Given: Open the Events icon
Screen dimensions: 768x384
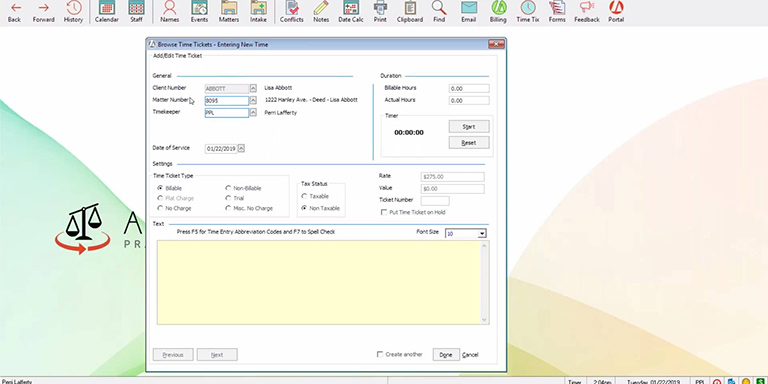Looking at the screenshot, I should [199, 12].
